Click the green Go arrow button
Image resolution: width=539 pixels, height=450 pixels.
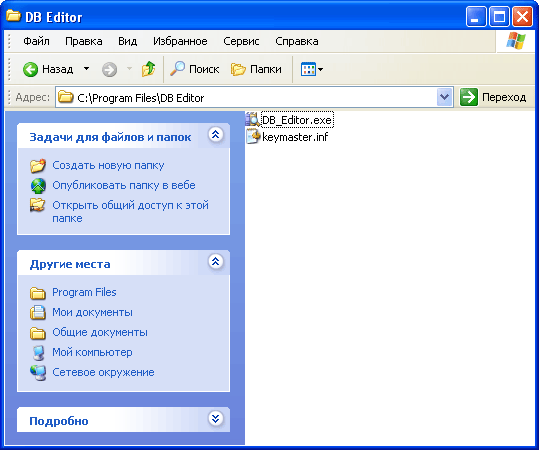click(x=469, y=97)
